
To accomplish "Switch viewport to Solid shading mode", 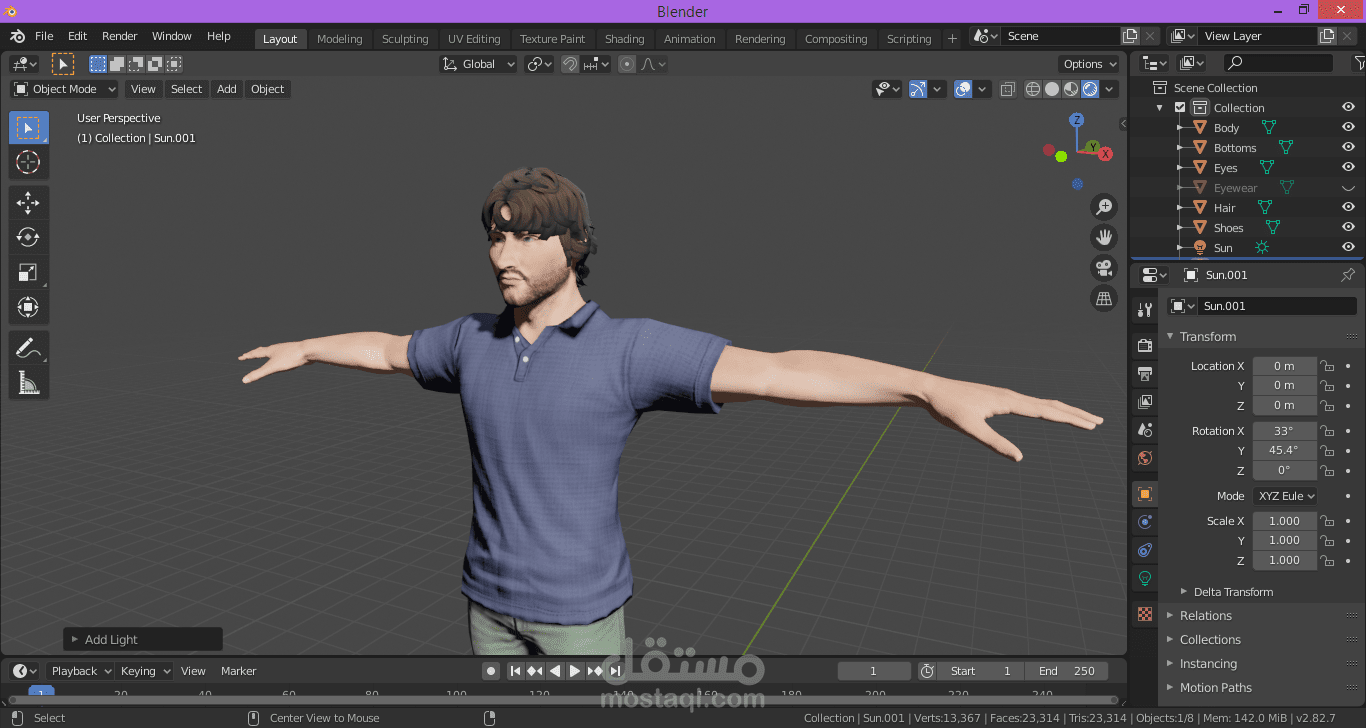I will point(1052,89).
